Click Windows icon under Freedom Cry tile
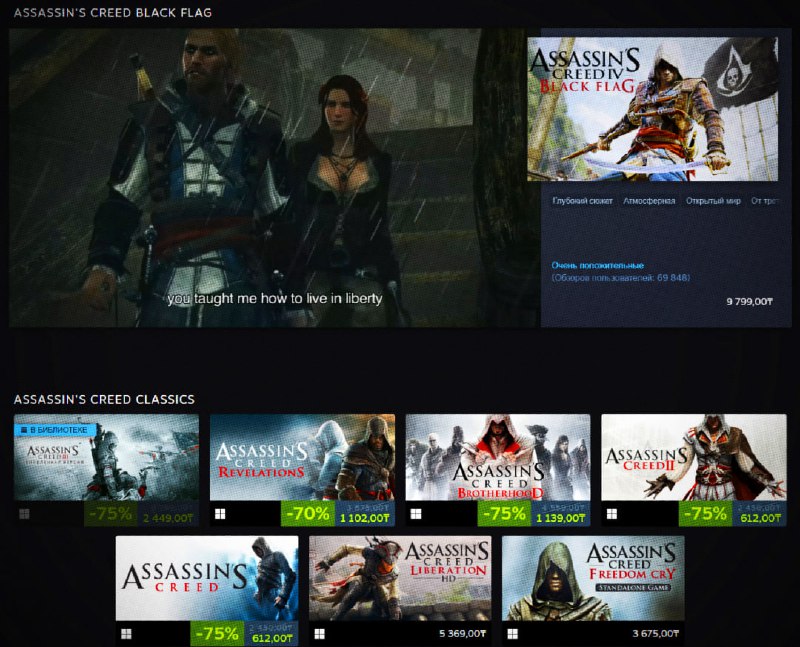This screenshot has height=647, width=800. pos(512,634)
